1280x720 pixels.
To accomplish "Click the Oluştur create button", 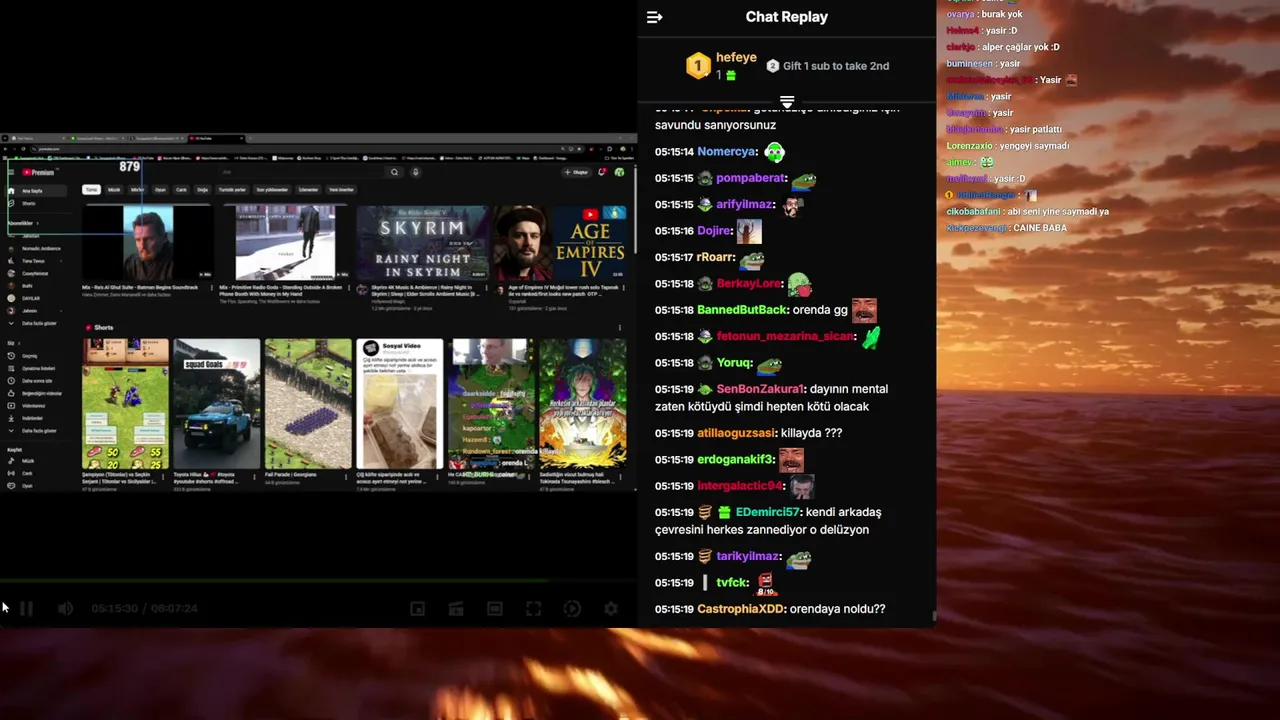I will tap(576, 172).
